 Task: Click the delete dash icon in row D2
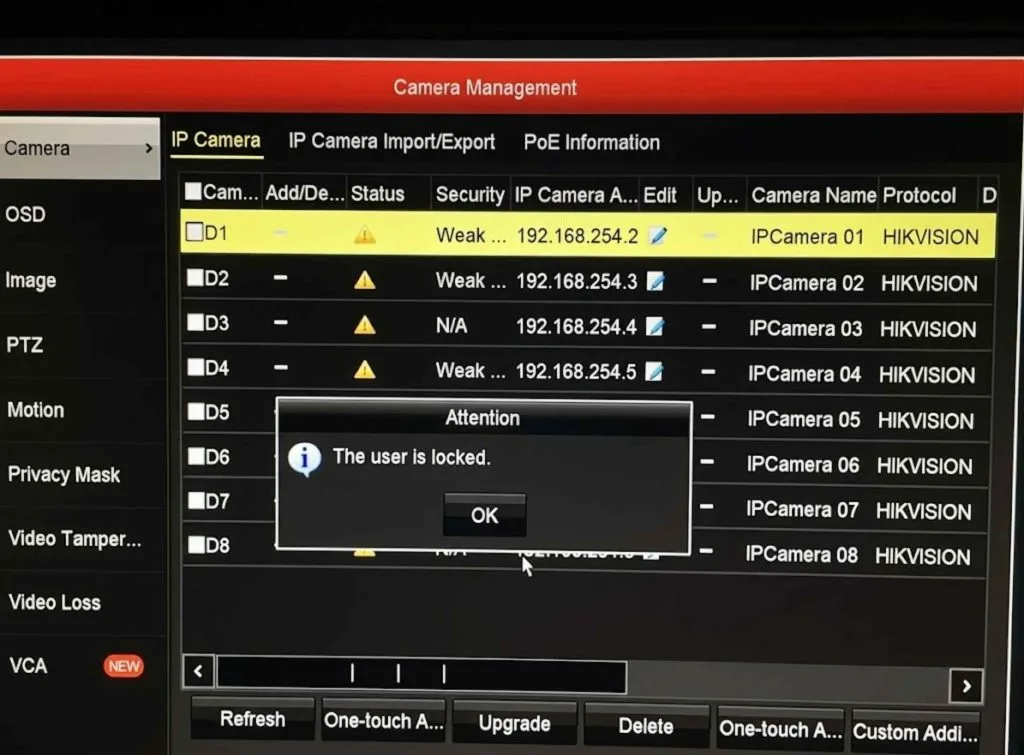coord(281,278)
